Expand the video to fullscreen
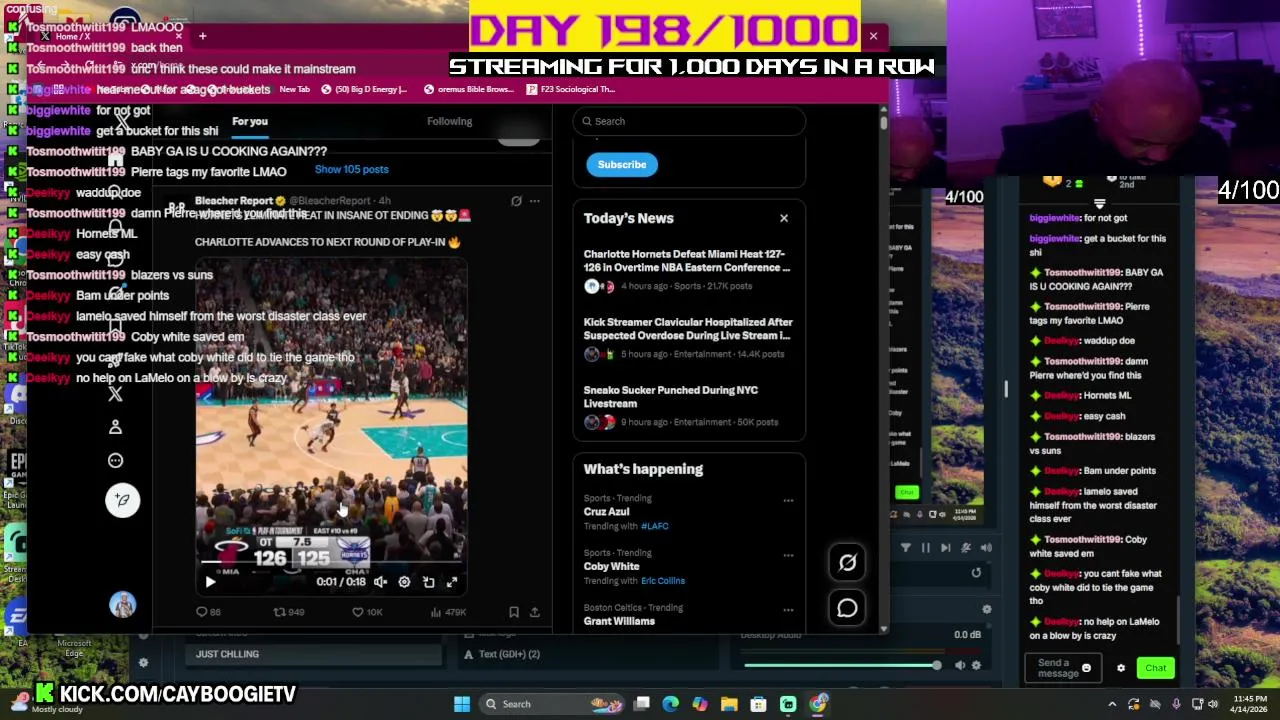This screenshot has height=720, width=1280. click(452, 582)
